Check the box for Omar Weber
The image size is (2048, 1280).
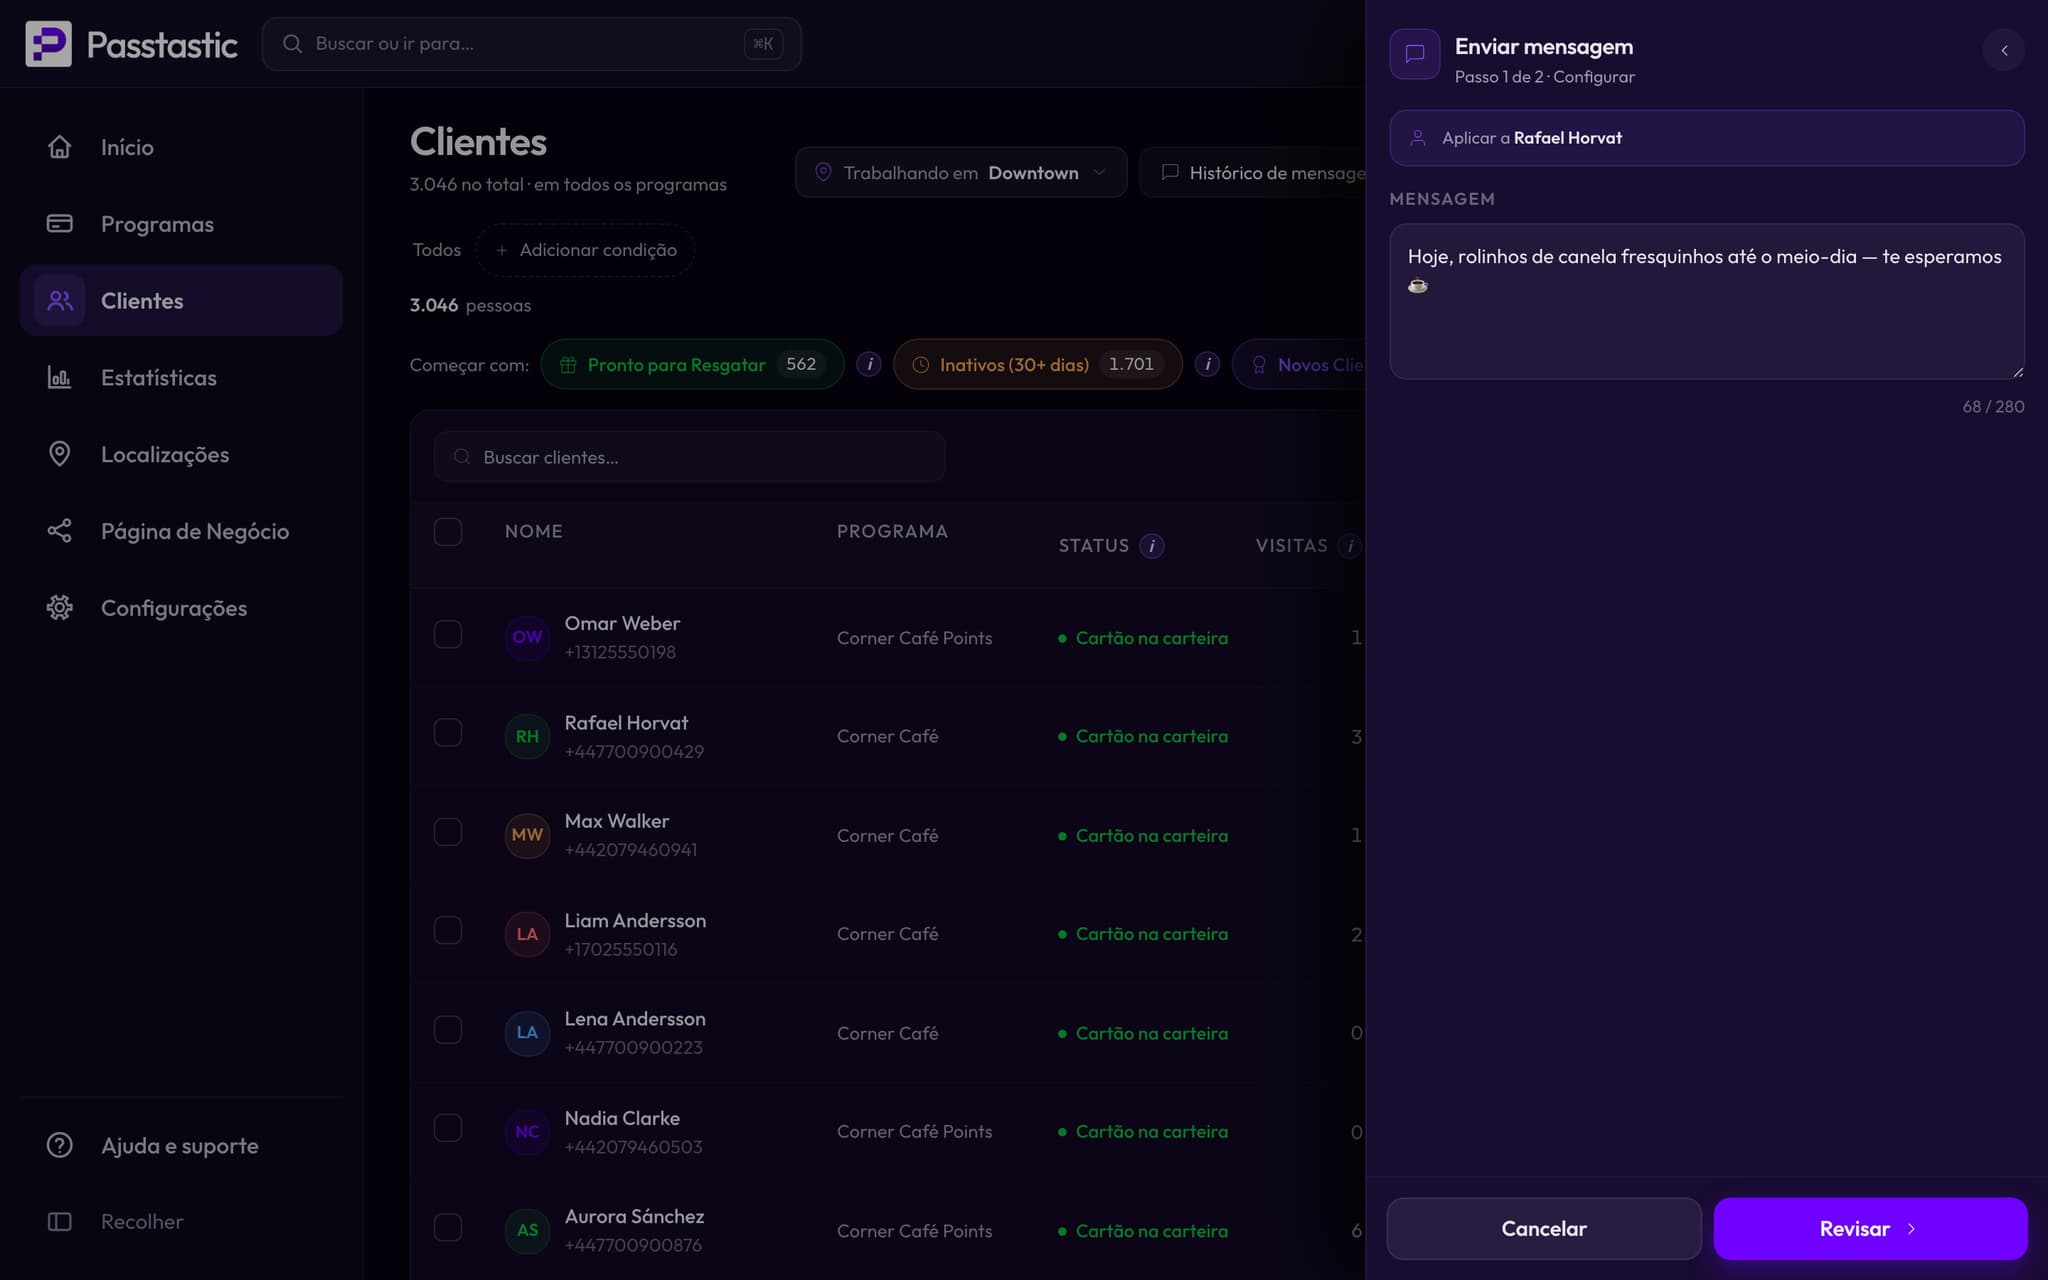(x=448, y=634)
